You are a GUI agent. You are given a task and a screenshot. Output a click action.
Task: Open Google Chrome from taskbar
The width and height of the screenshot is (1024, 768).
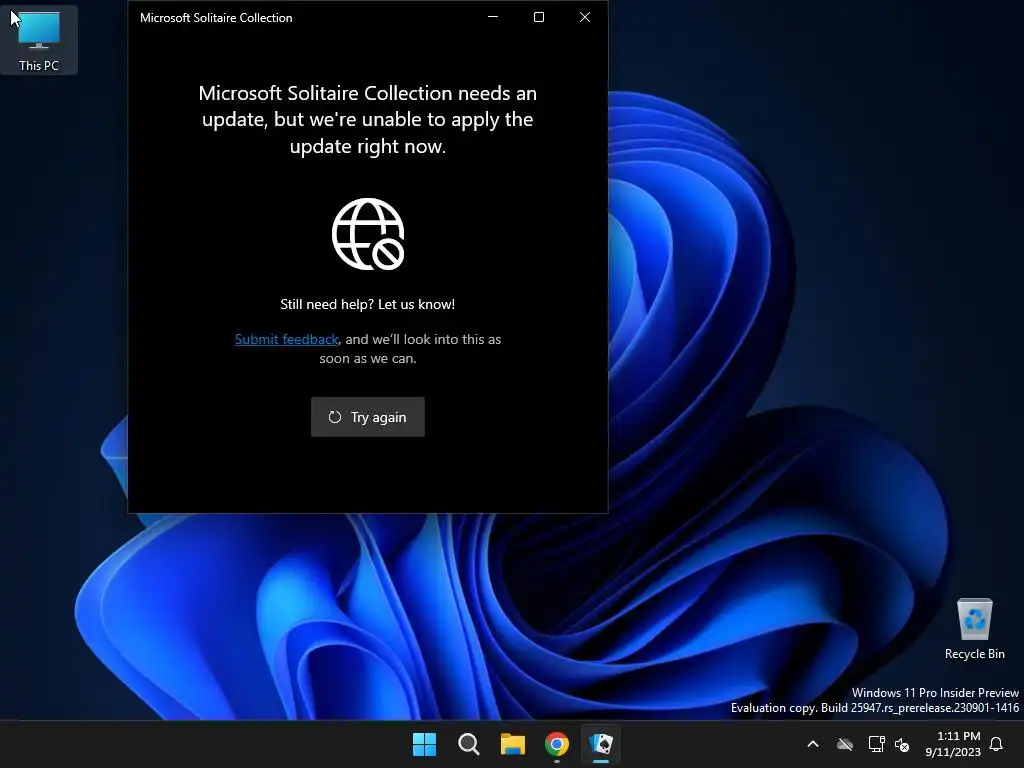(557, 744)
